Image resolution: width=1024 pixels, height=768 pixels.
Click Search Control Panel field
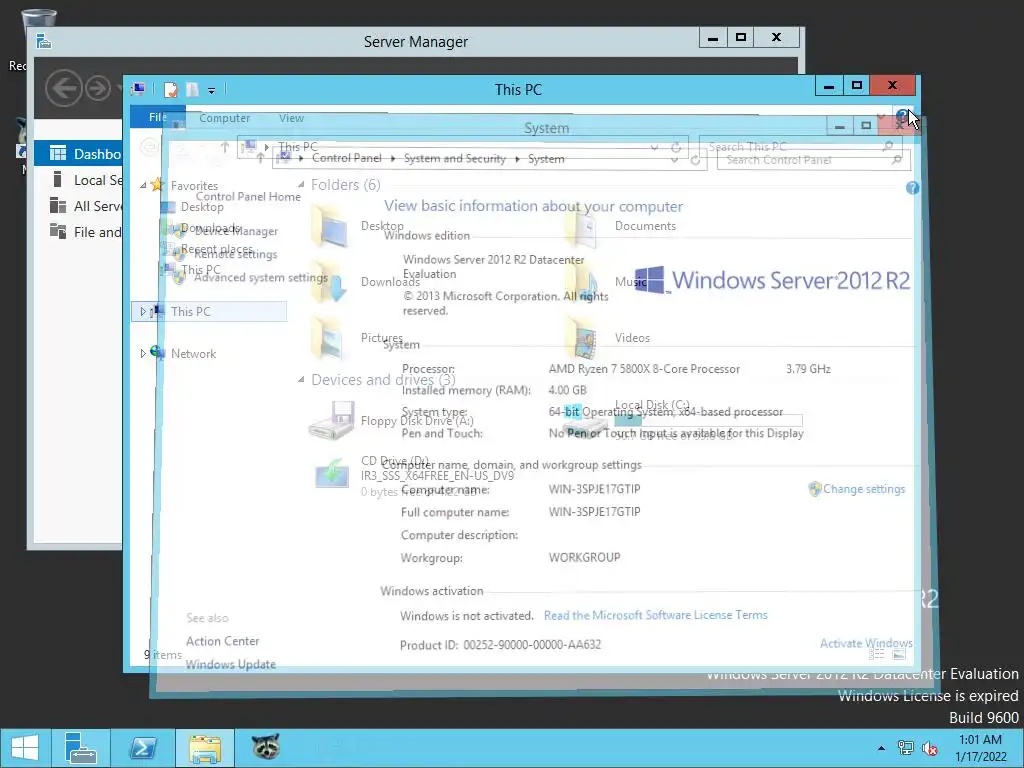tap(814, 160)
